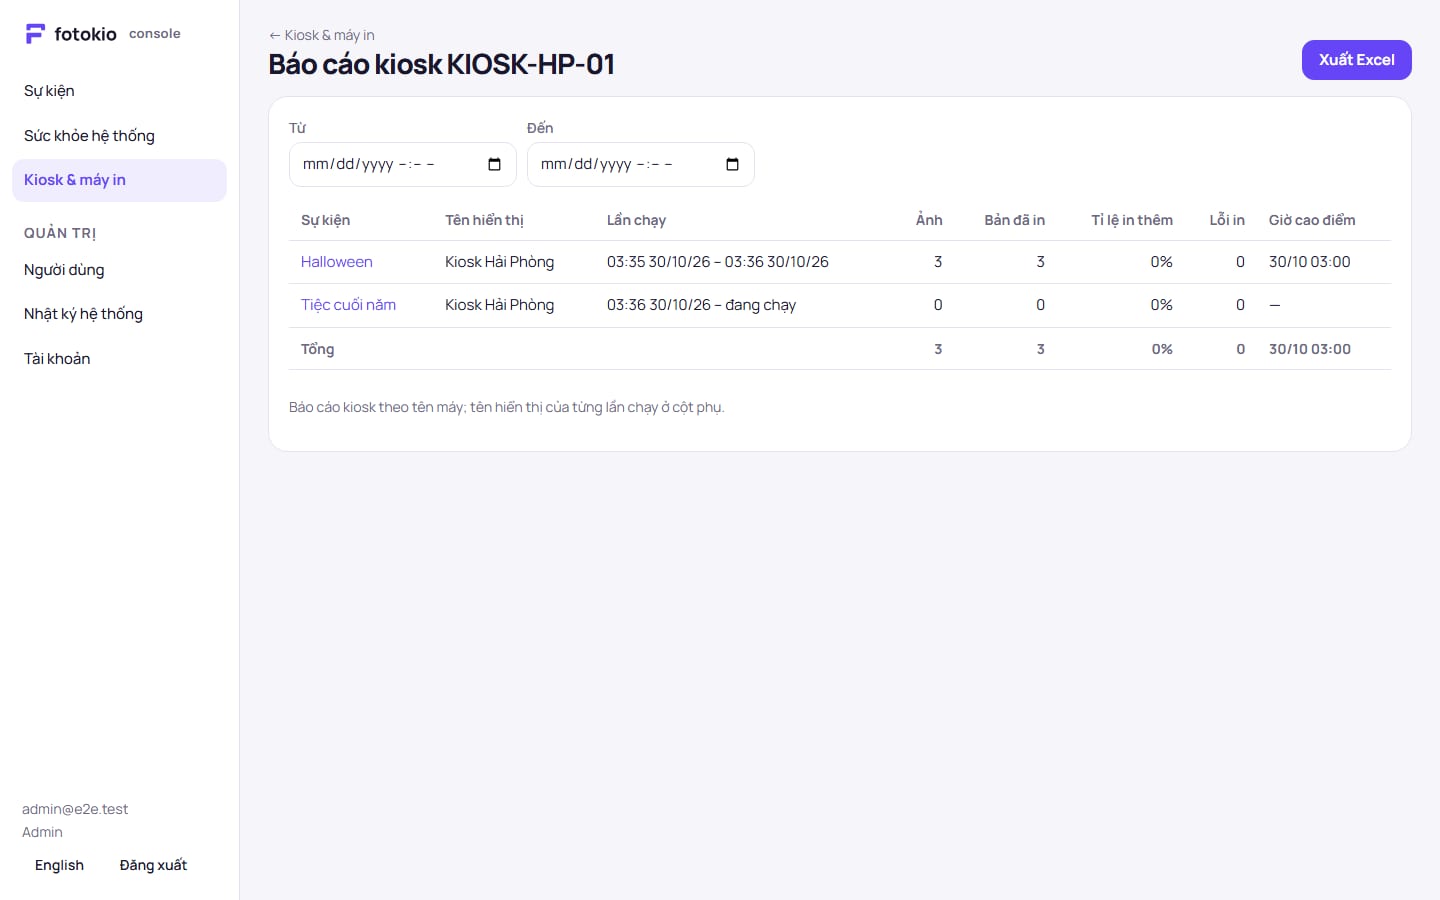Screen dimensions: 1440x900
Task: Click the fotokio logo icon
Action: (x=35, y=34)
